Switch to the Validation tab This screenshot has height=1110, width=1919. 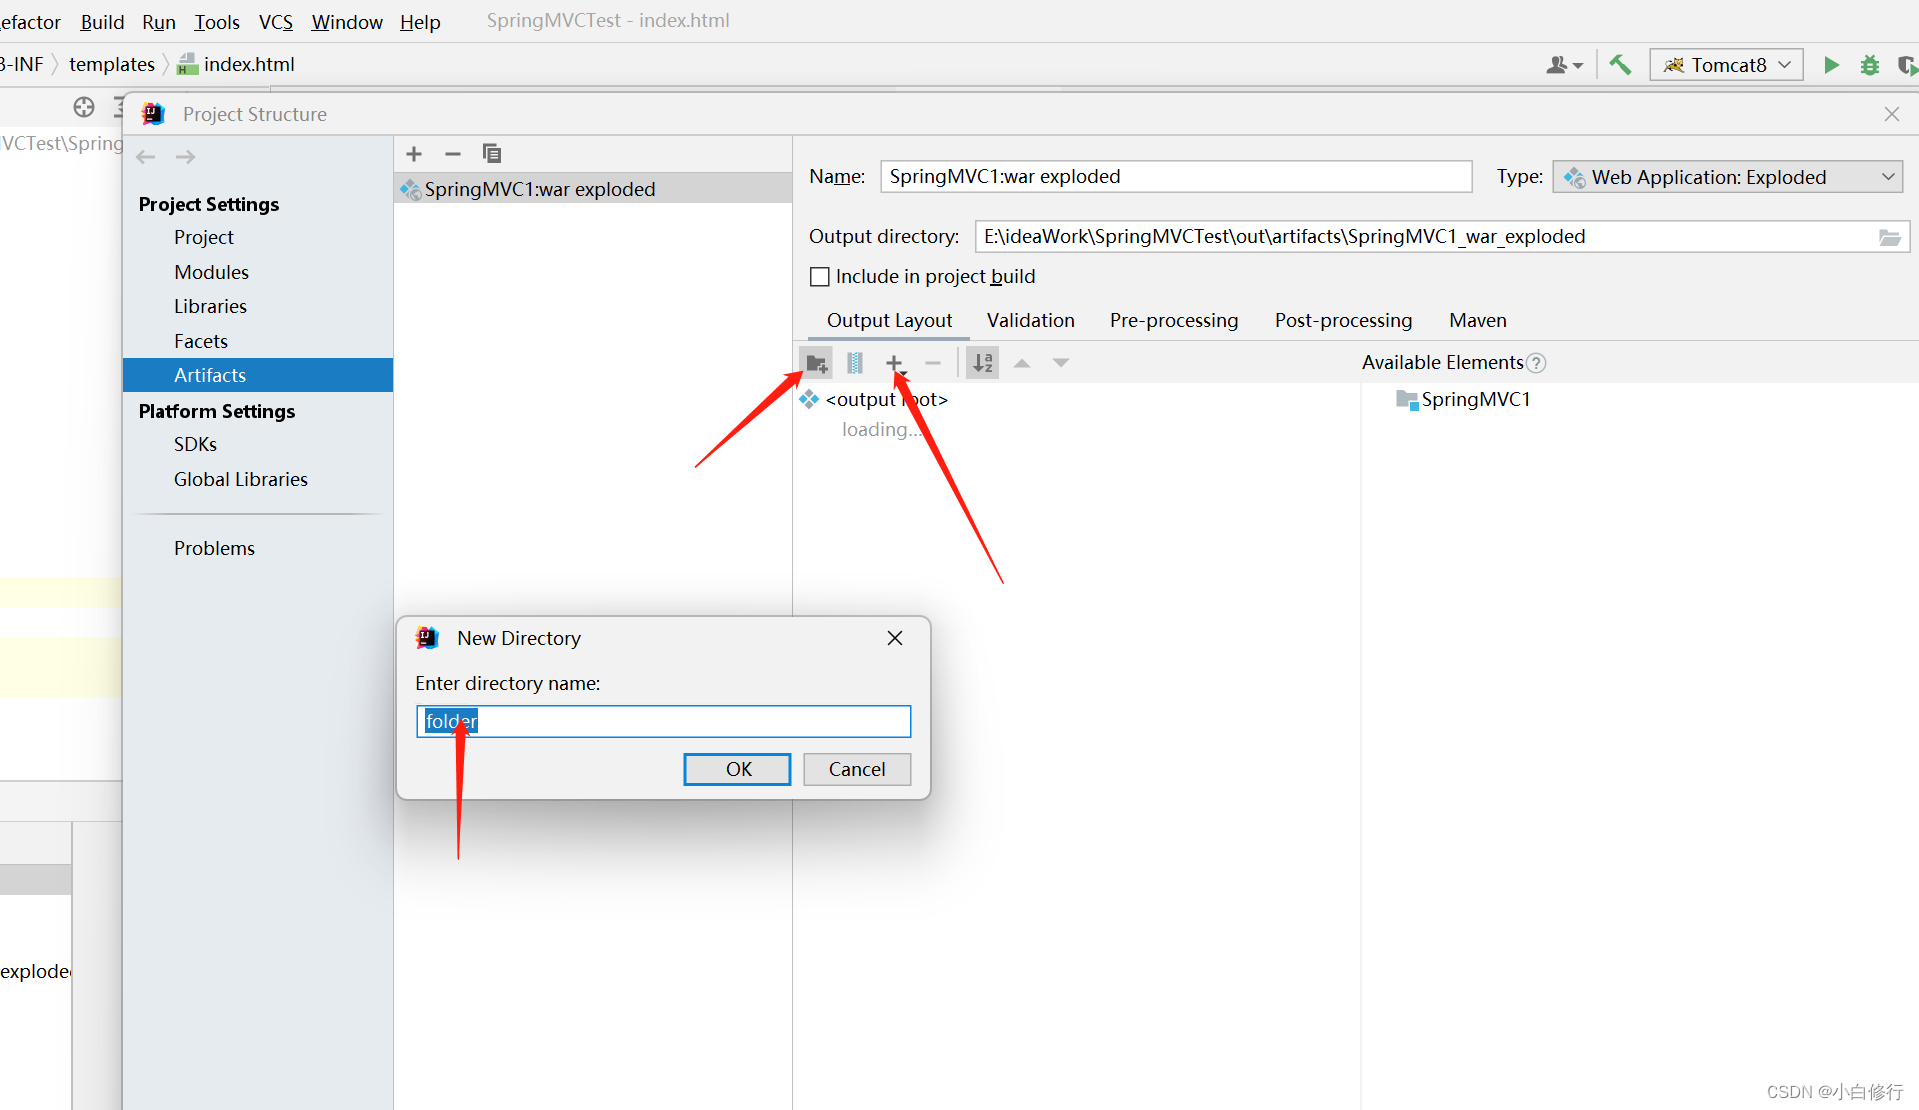pyautogui.click(x=1030, y=320)
